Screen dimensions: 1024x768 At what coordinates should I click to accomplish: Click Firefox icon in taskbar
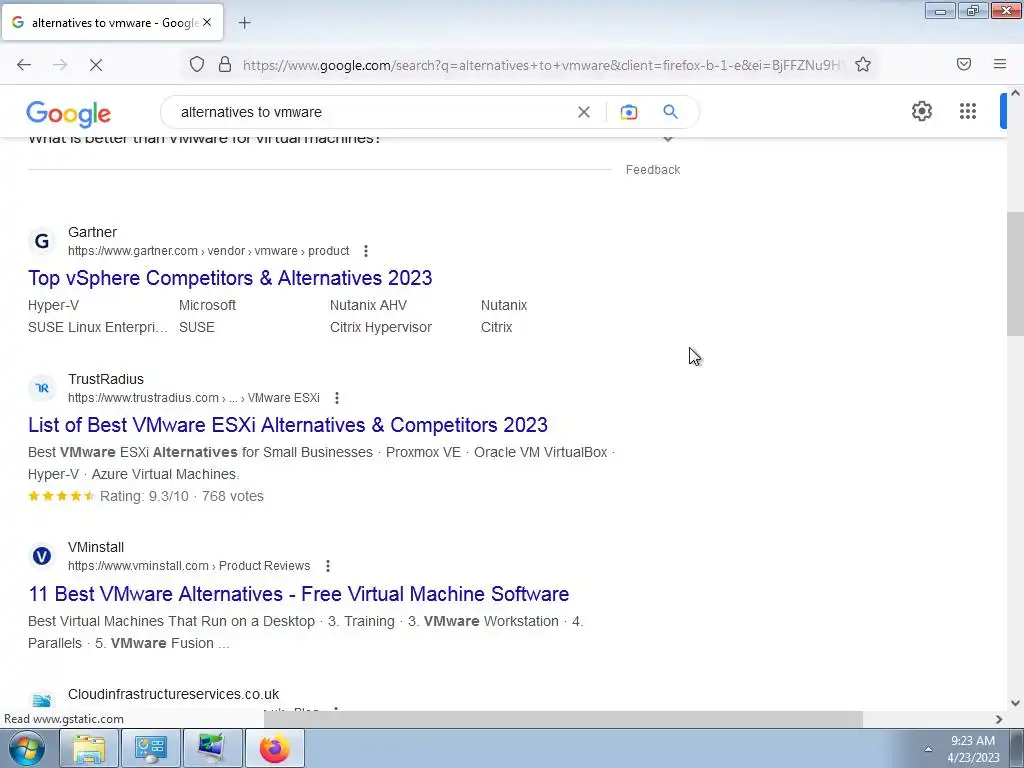(274, 748)
